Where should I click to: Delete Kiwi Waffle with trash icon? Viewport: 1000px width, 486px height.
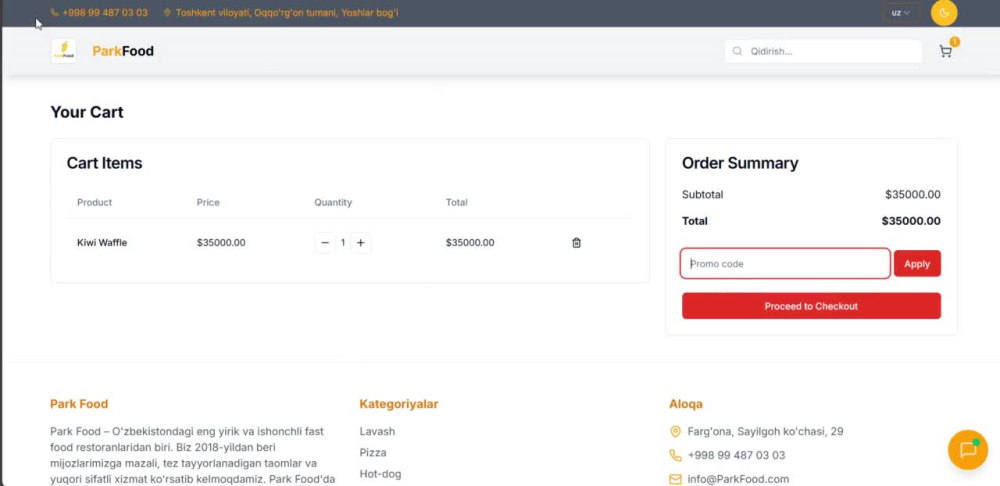(x=577, y=242)
